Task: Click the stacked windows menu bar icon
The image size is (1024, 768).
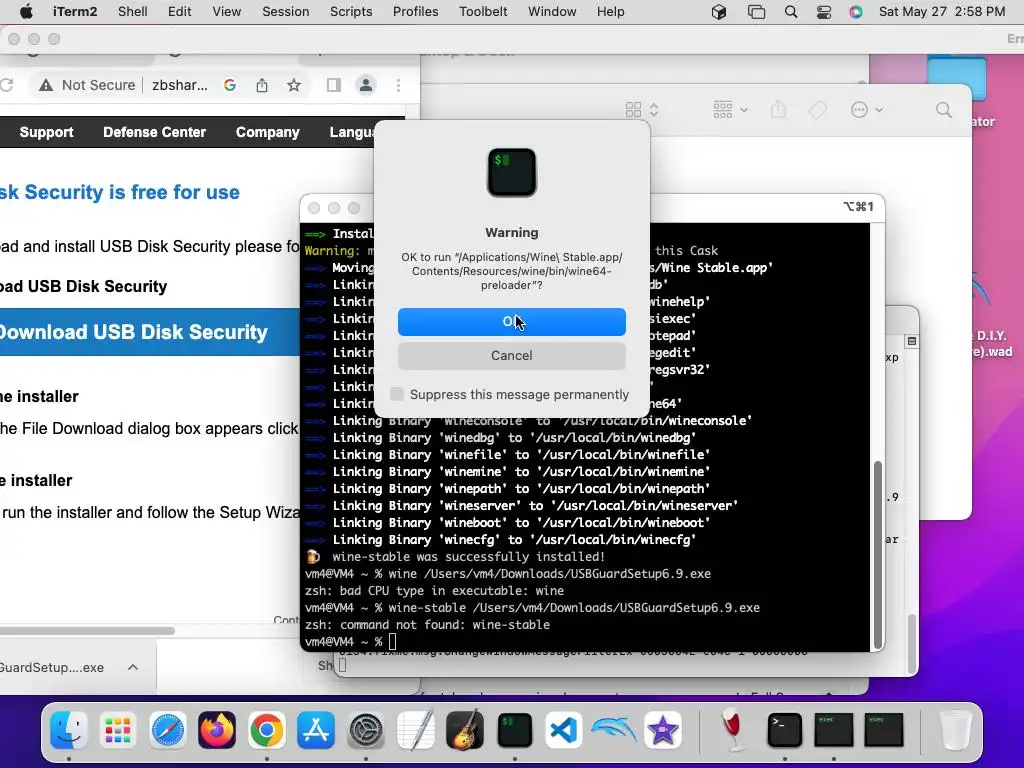Action: [756, 12]
